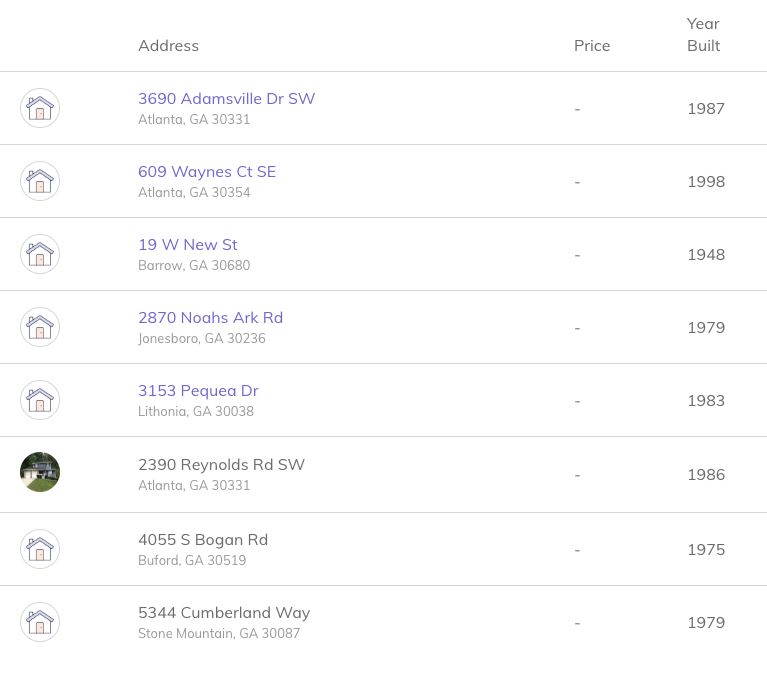
Task: Click house icon beside 5344 Cumberland Way
Action: tap(40, 622)
